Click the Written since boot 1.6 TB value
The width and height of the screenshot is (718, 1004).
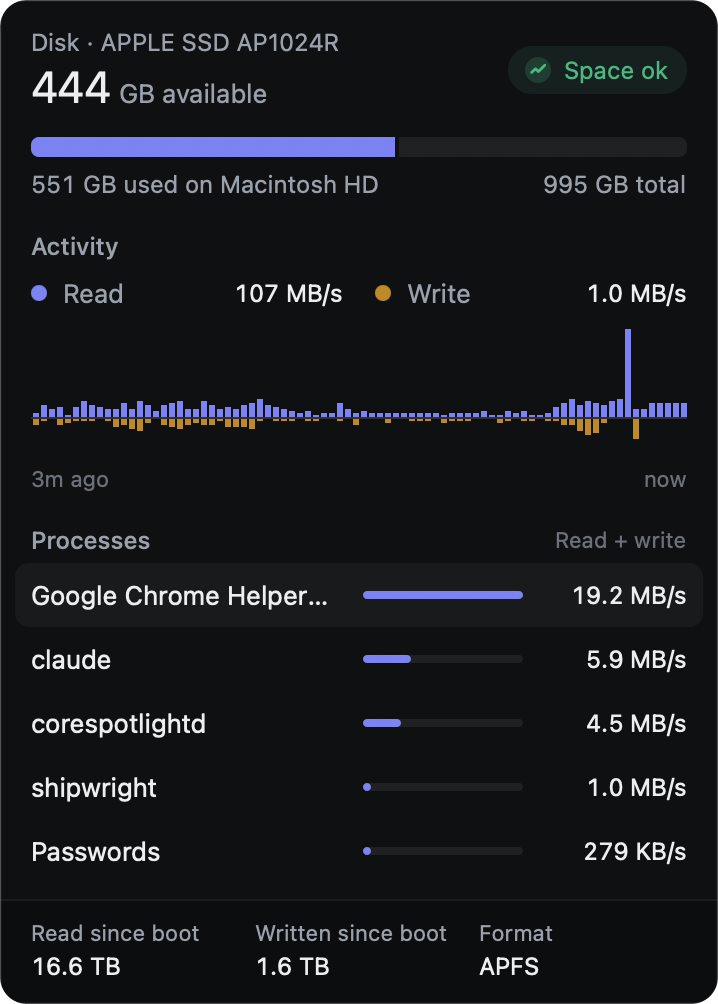click(293, 966)
